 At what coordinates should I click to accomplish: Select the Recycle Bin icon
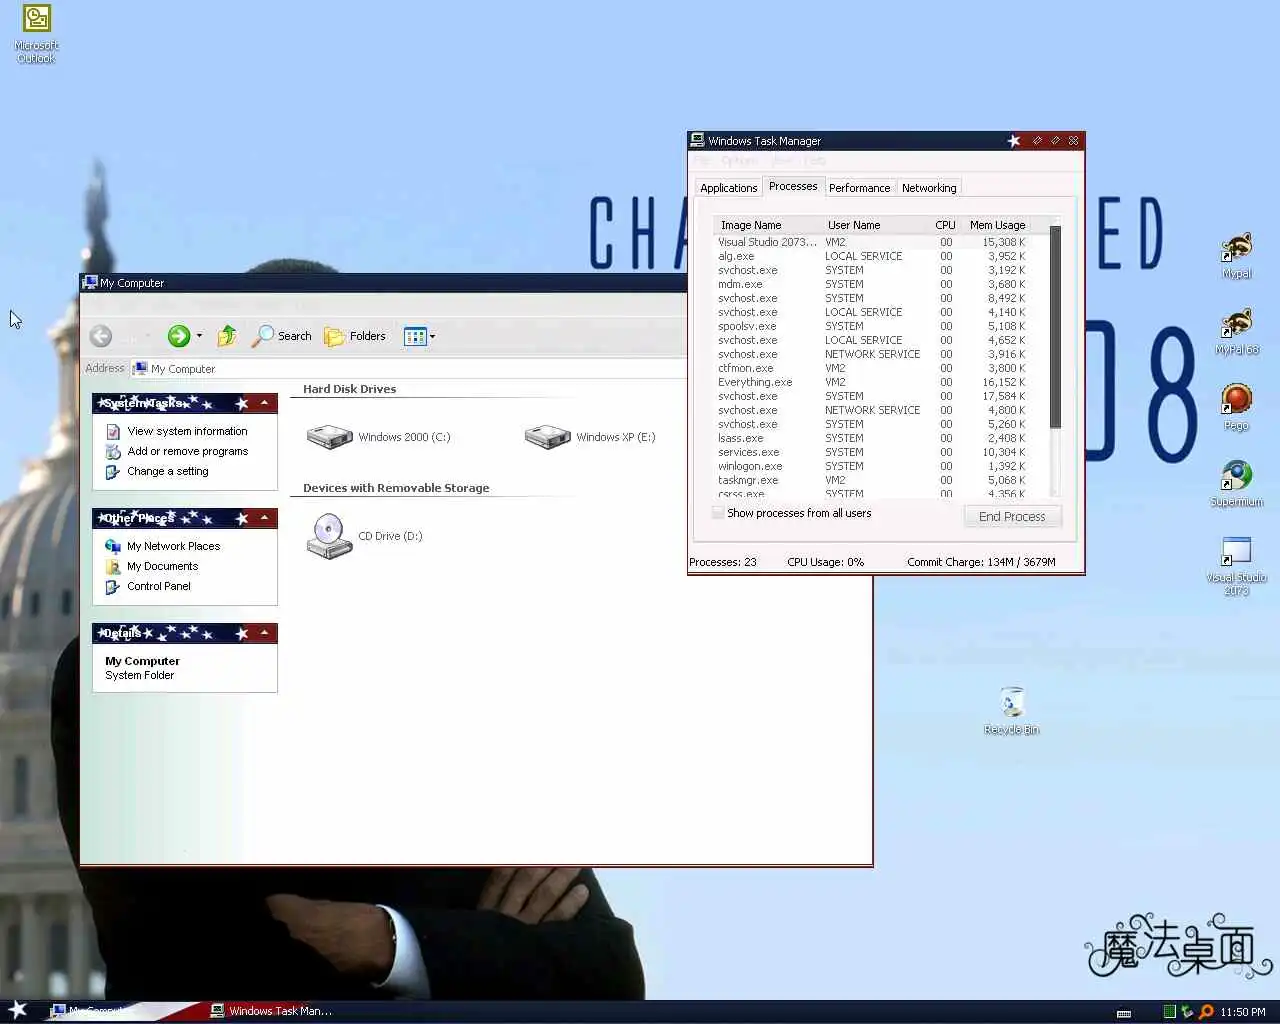pos(1012,710)
